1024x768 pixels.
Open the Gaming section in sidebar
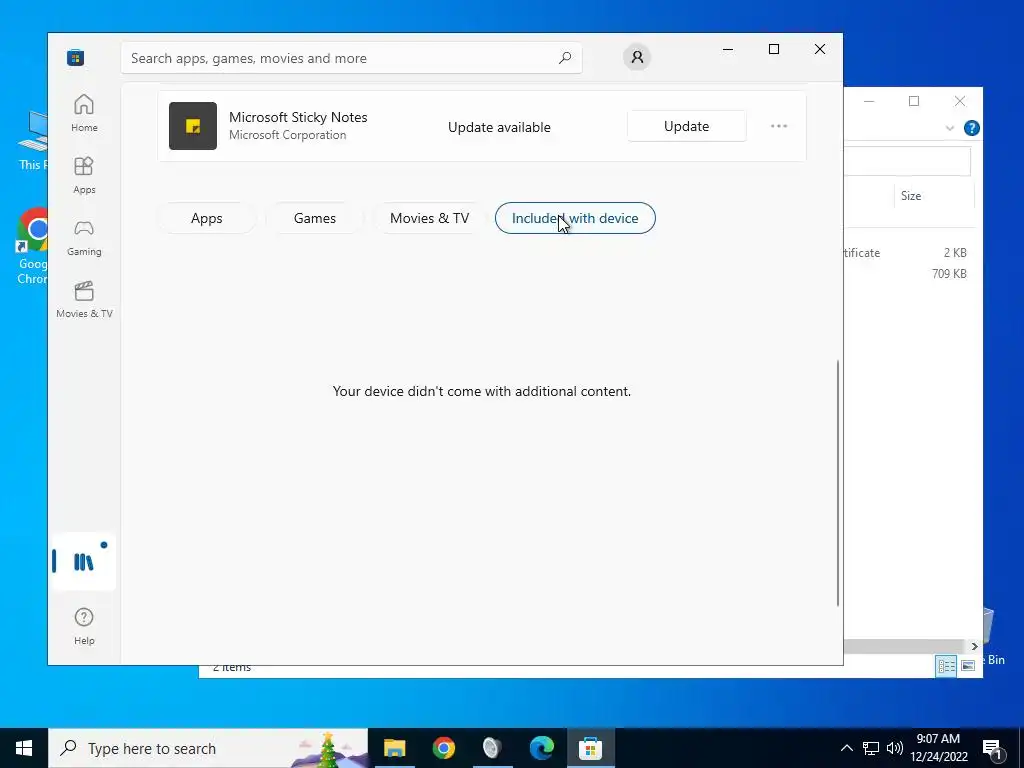[x=84, y=237]
